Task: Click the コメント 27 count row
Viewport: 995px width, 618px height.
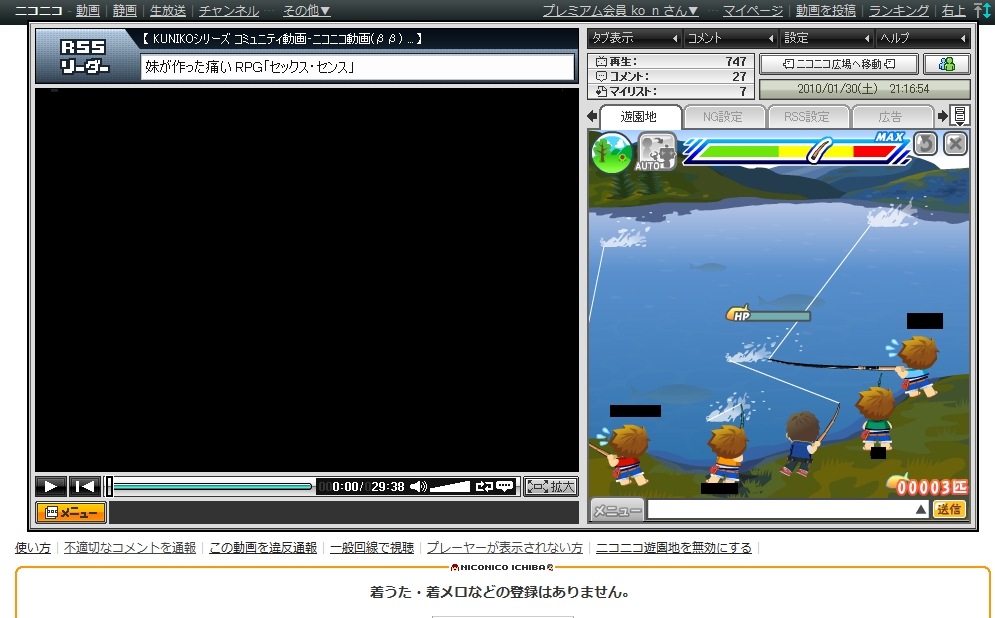Action: coord(671,76)
